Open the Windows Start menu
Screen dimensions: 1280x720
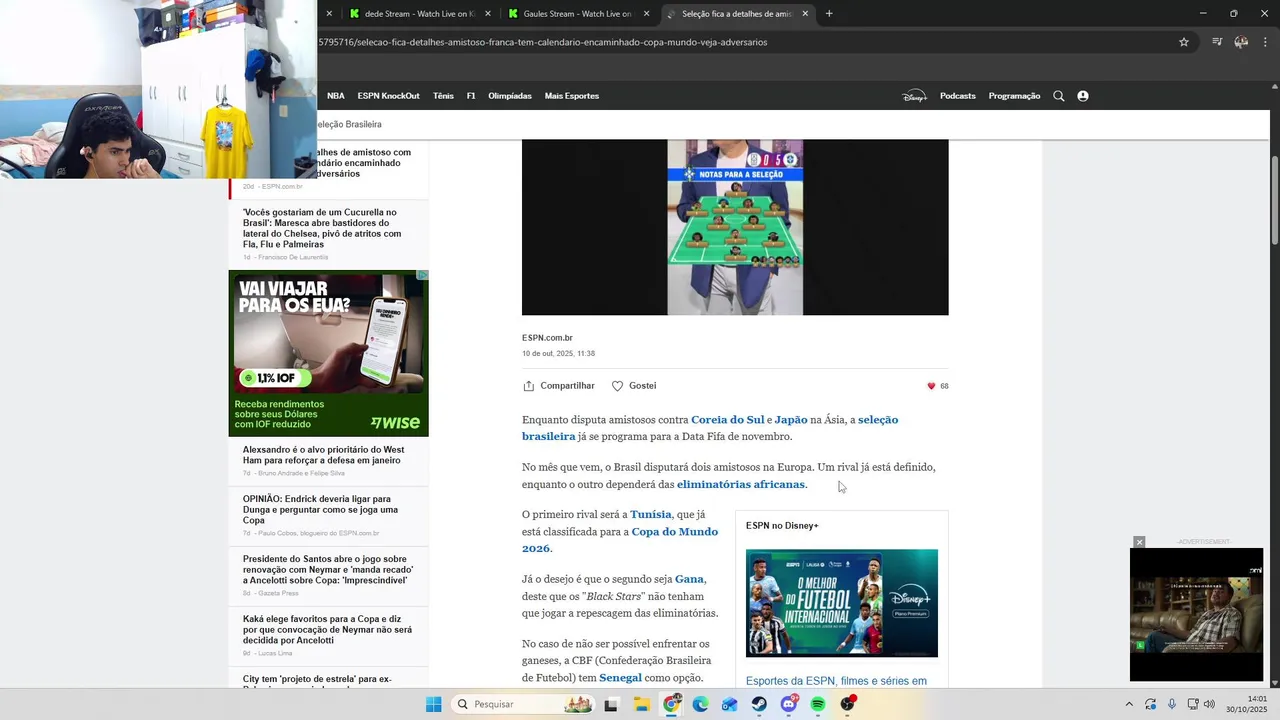pyautogui.click(x=433, y=704)
